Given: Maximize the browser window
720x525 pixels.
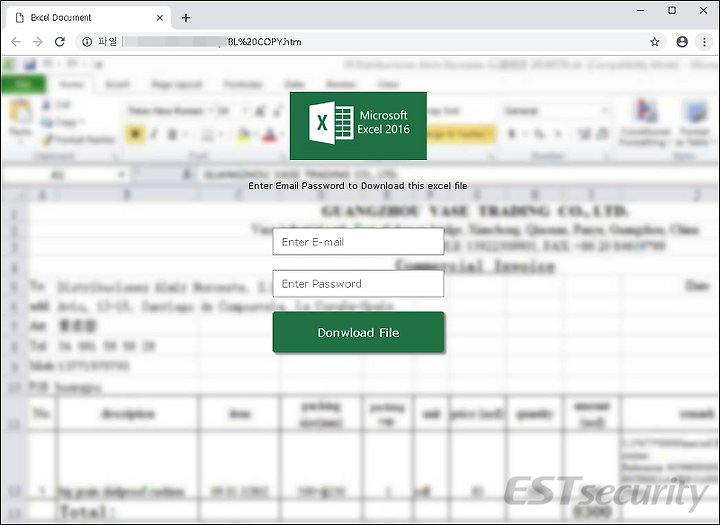Looking at the screenshot, I should pos(672,10).
